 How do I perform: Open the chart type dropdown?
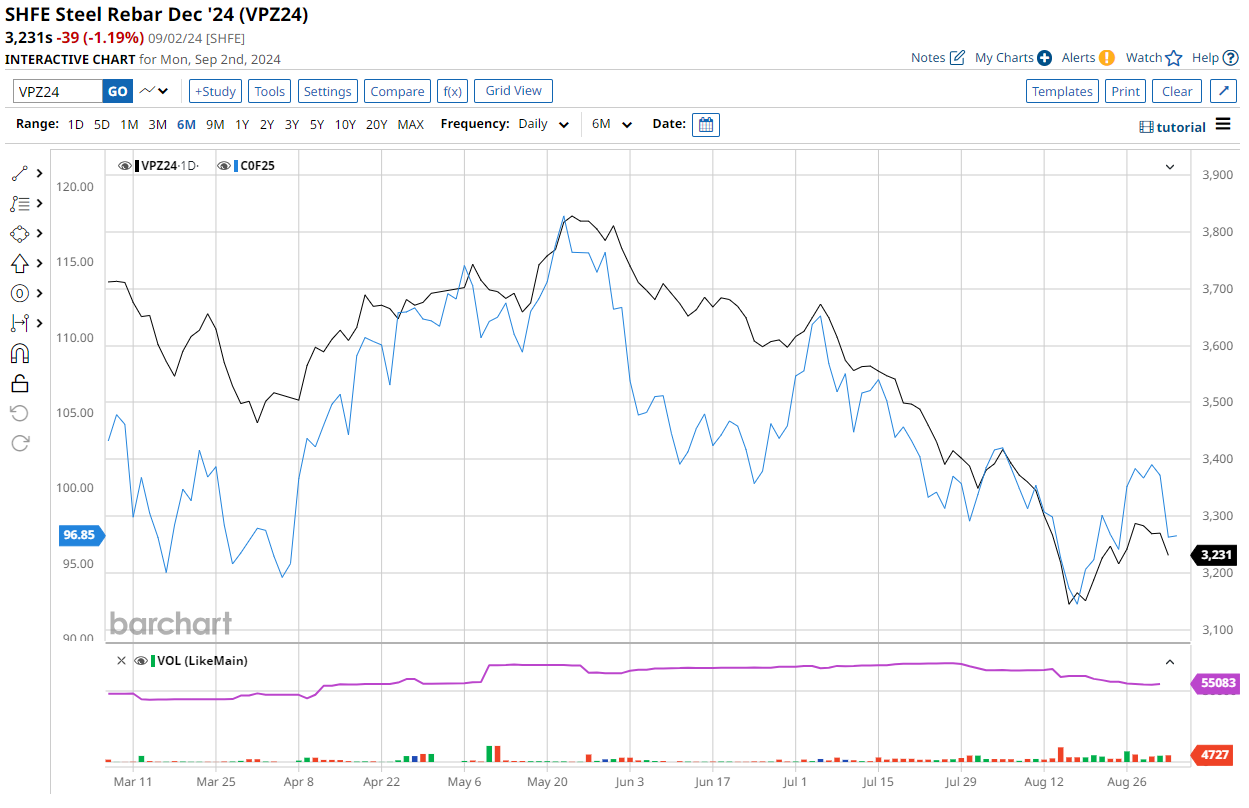(x=154, y=91)
